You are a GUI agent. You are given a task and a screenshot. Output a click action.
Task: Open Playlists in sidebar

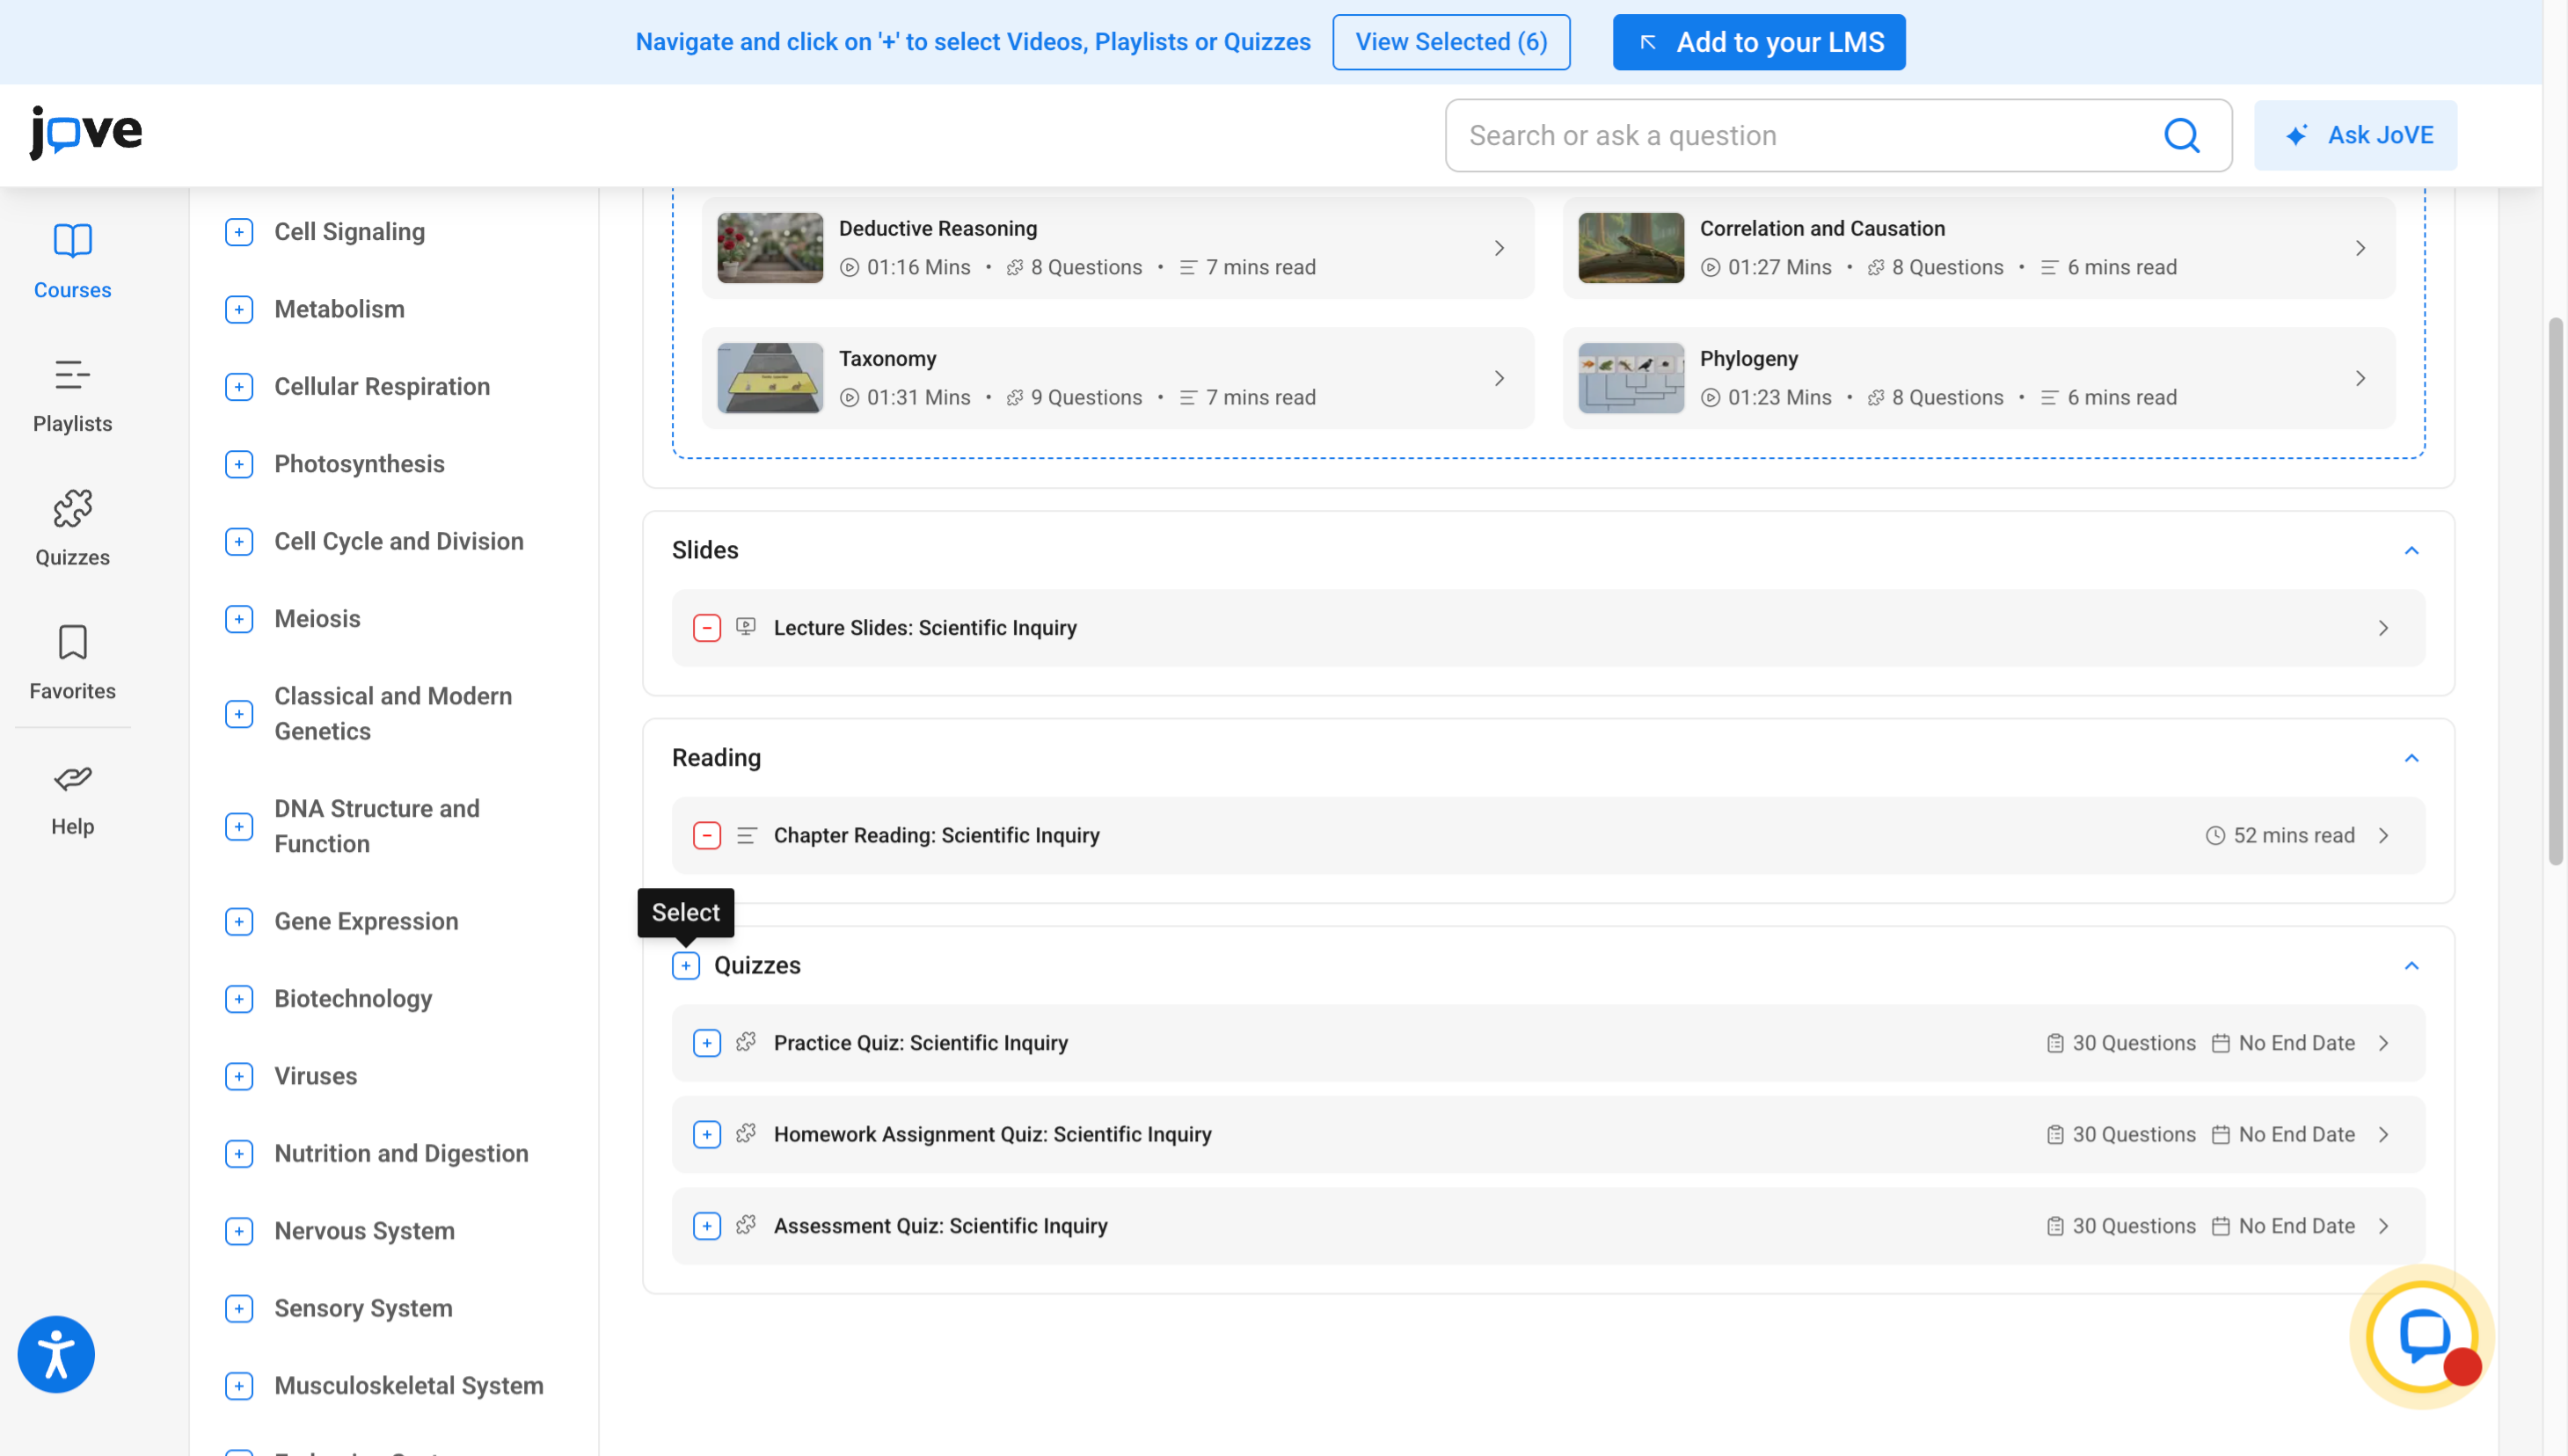[72, 396]
